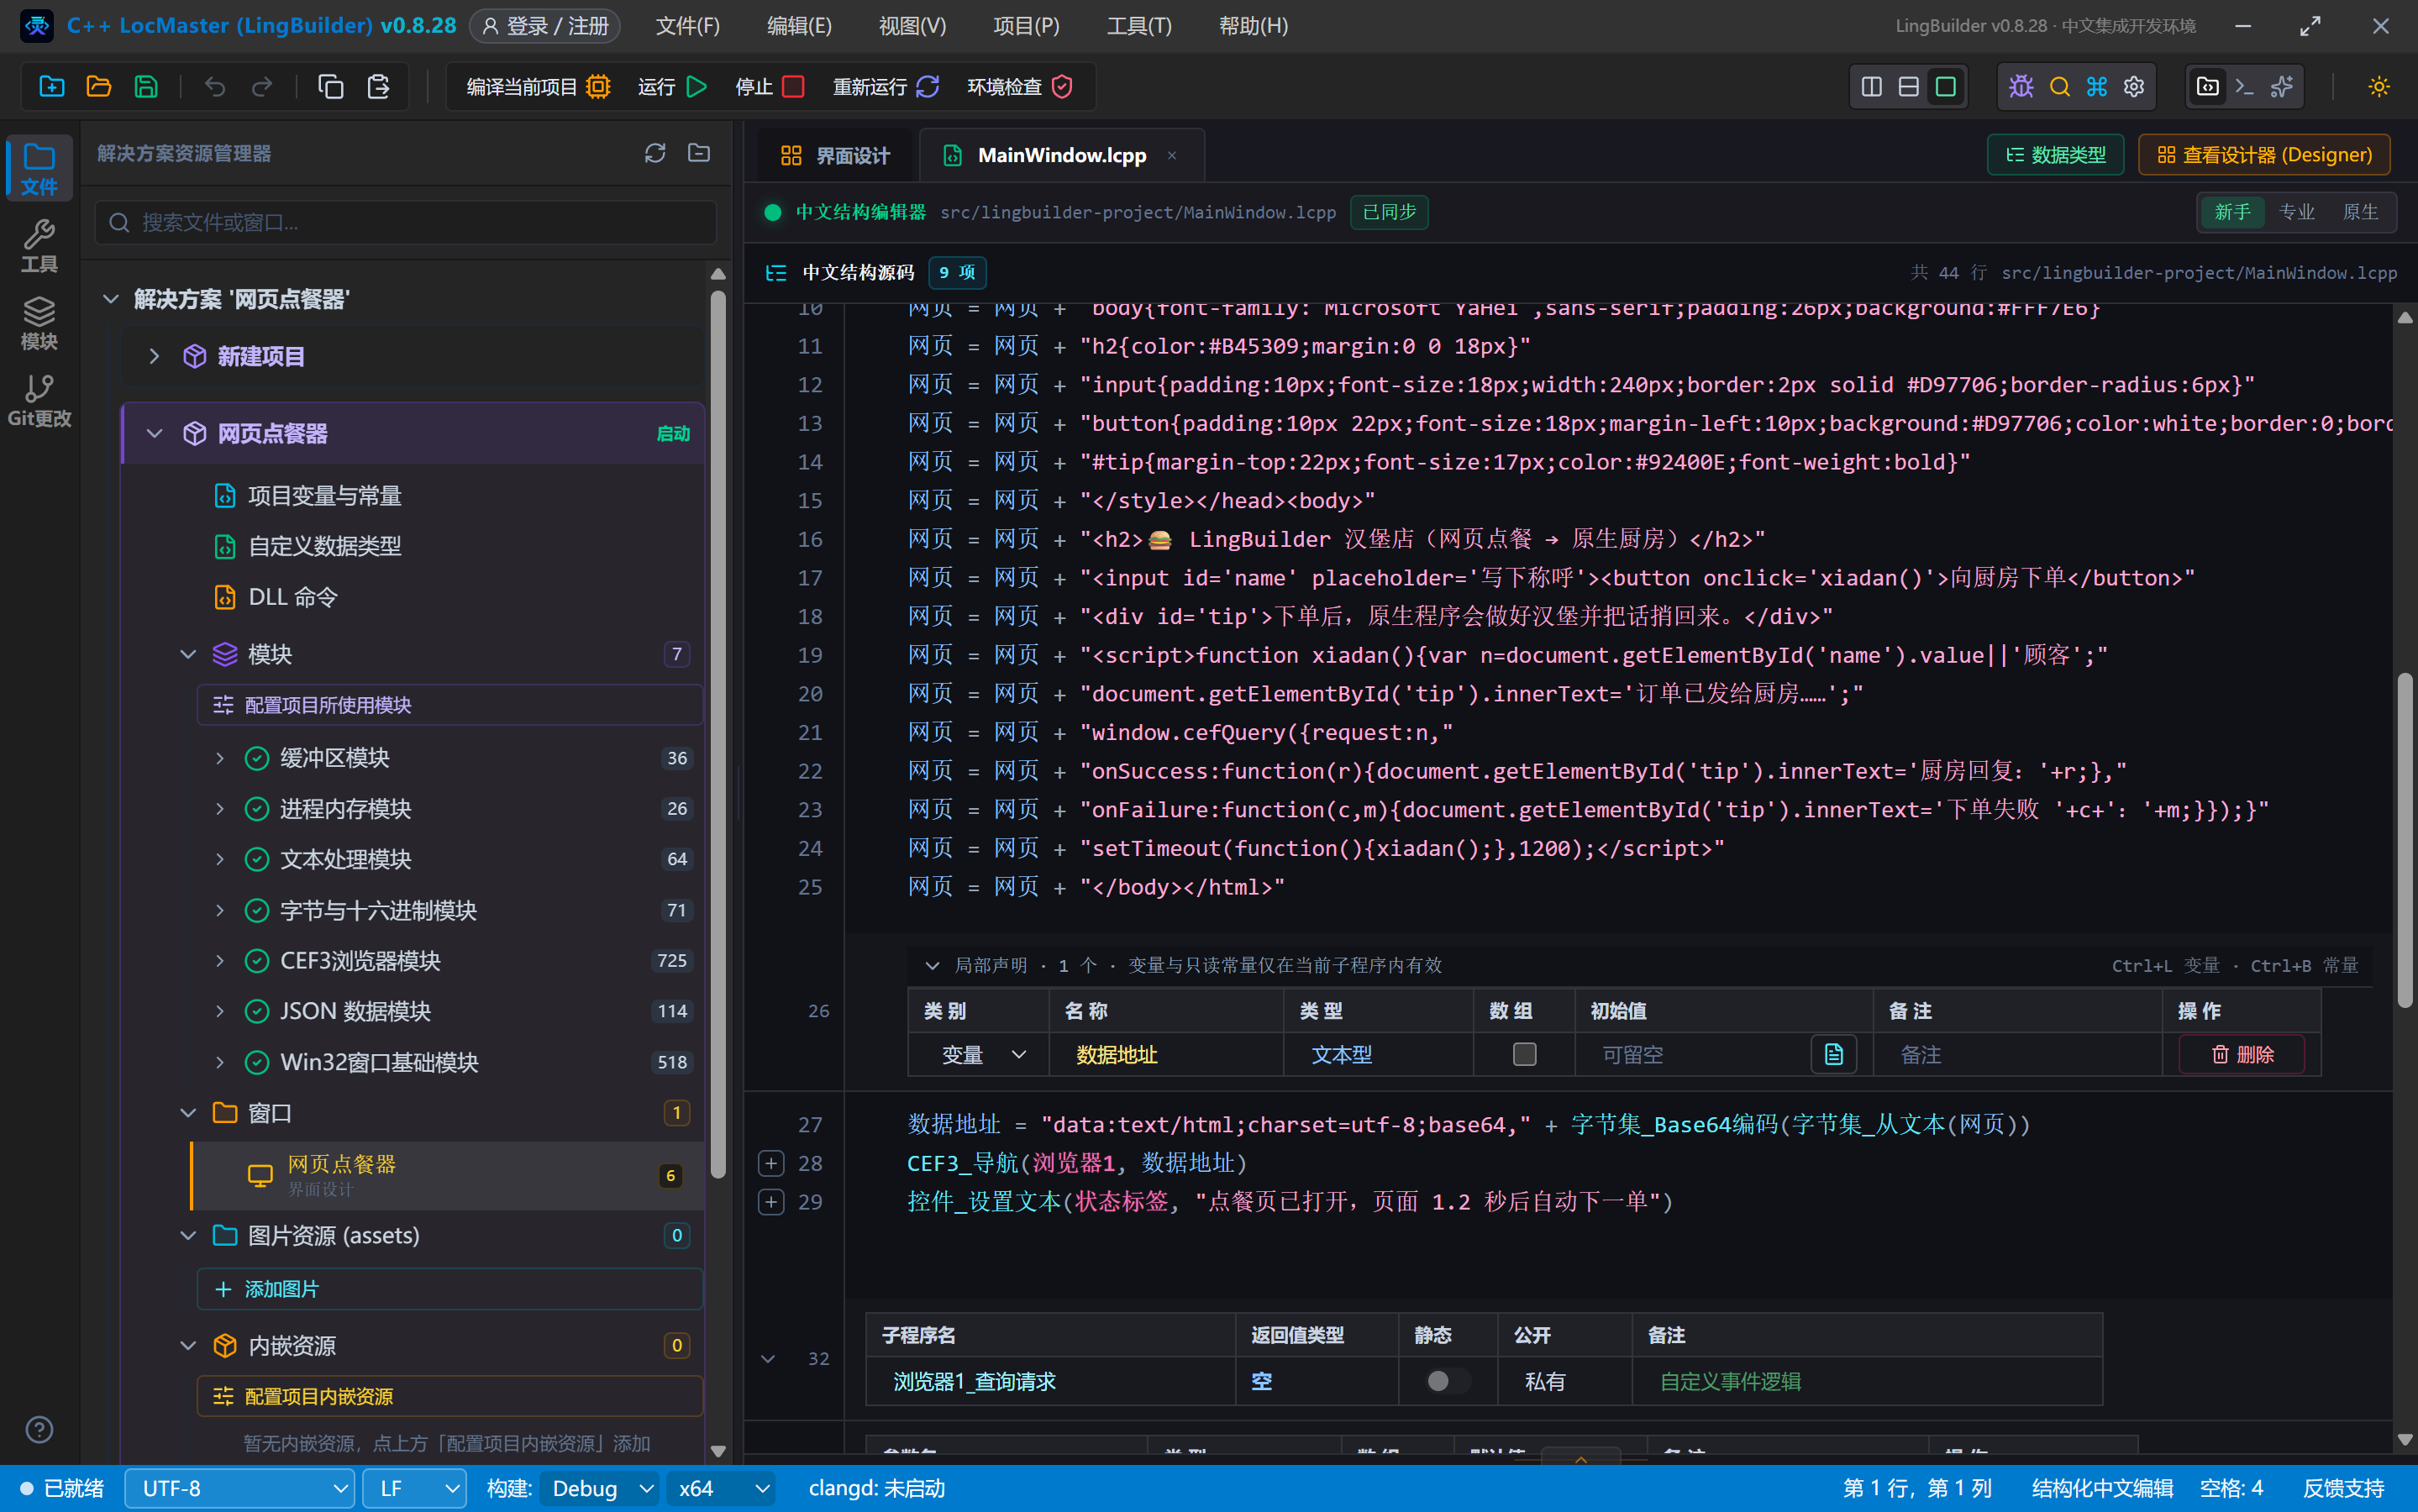Click the AI sparkle icon
This screenshot has width=2418, height=1512.
click(2282, 87)
